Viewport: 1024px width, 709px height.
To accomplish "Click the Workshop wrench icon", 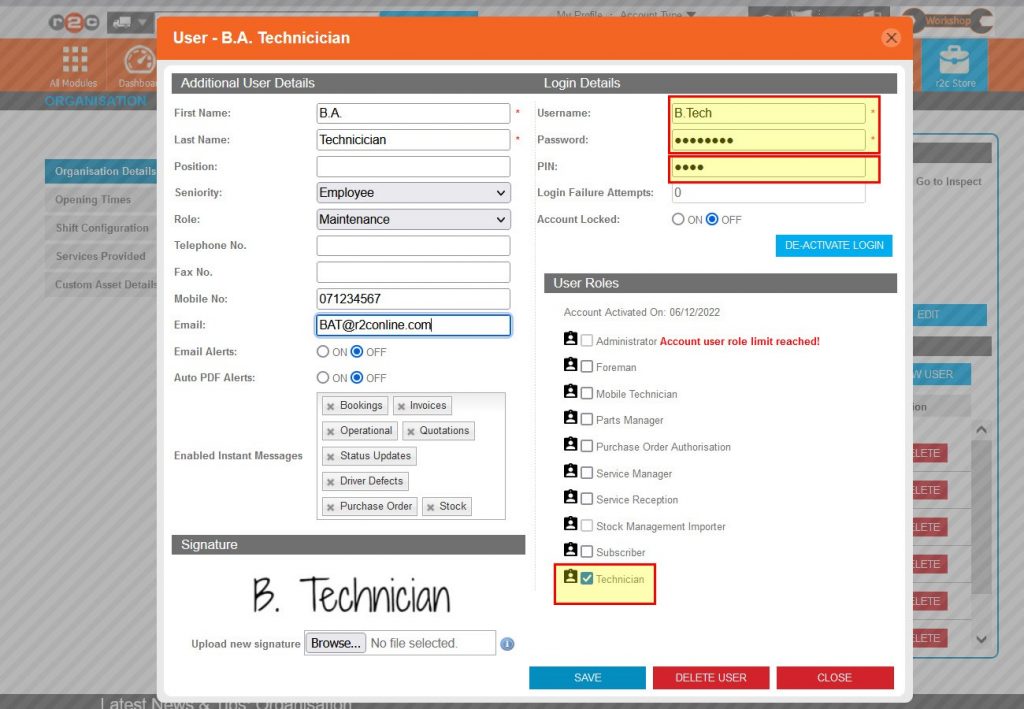I will (947, 20).
